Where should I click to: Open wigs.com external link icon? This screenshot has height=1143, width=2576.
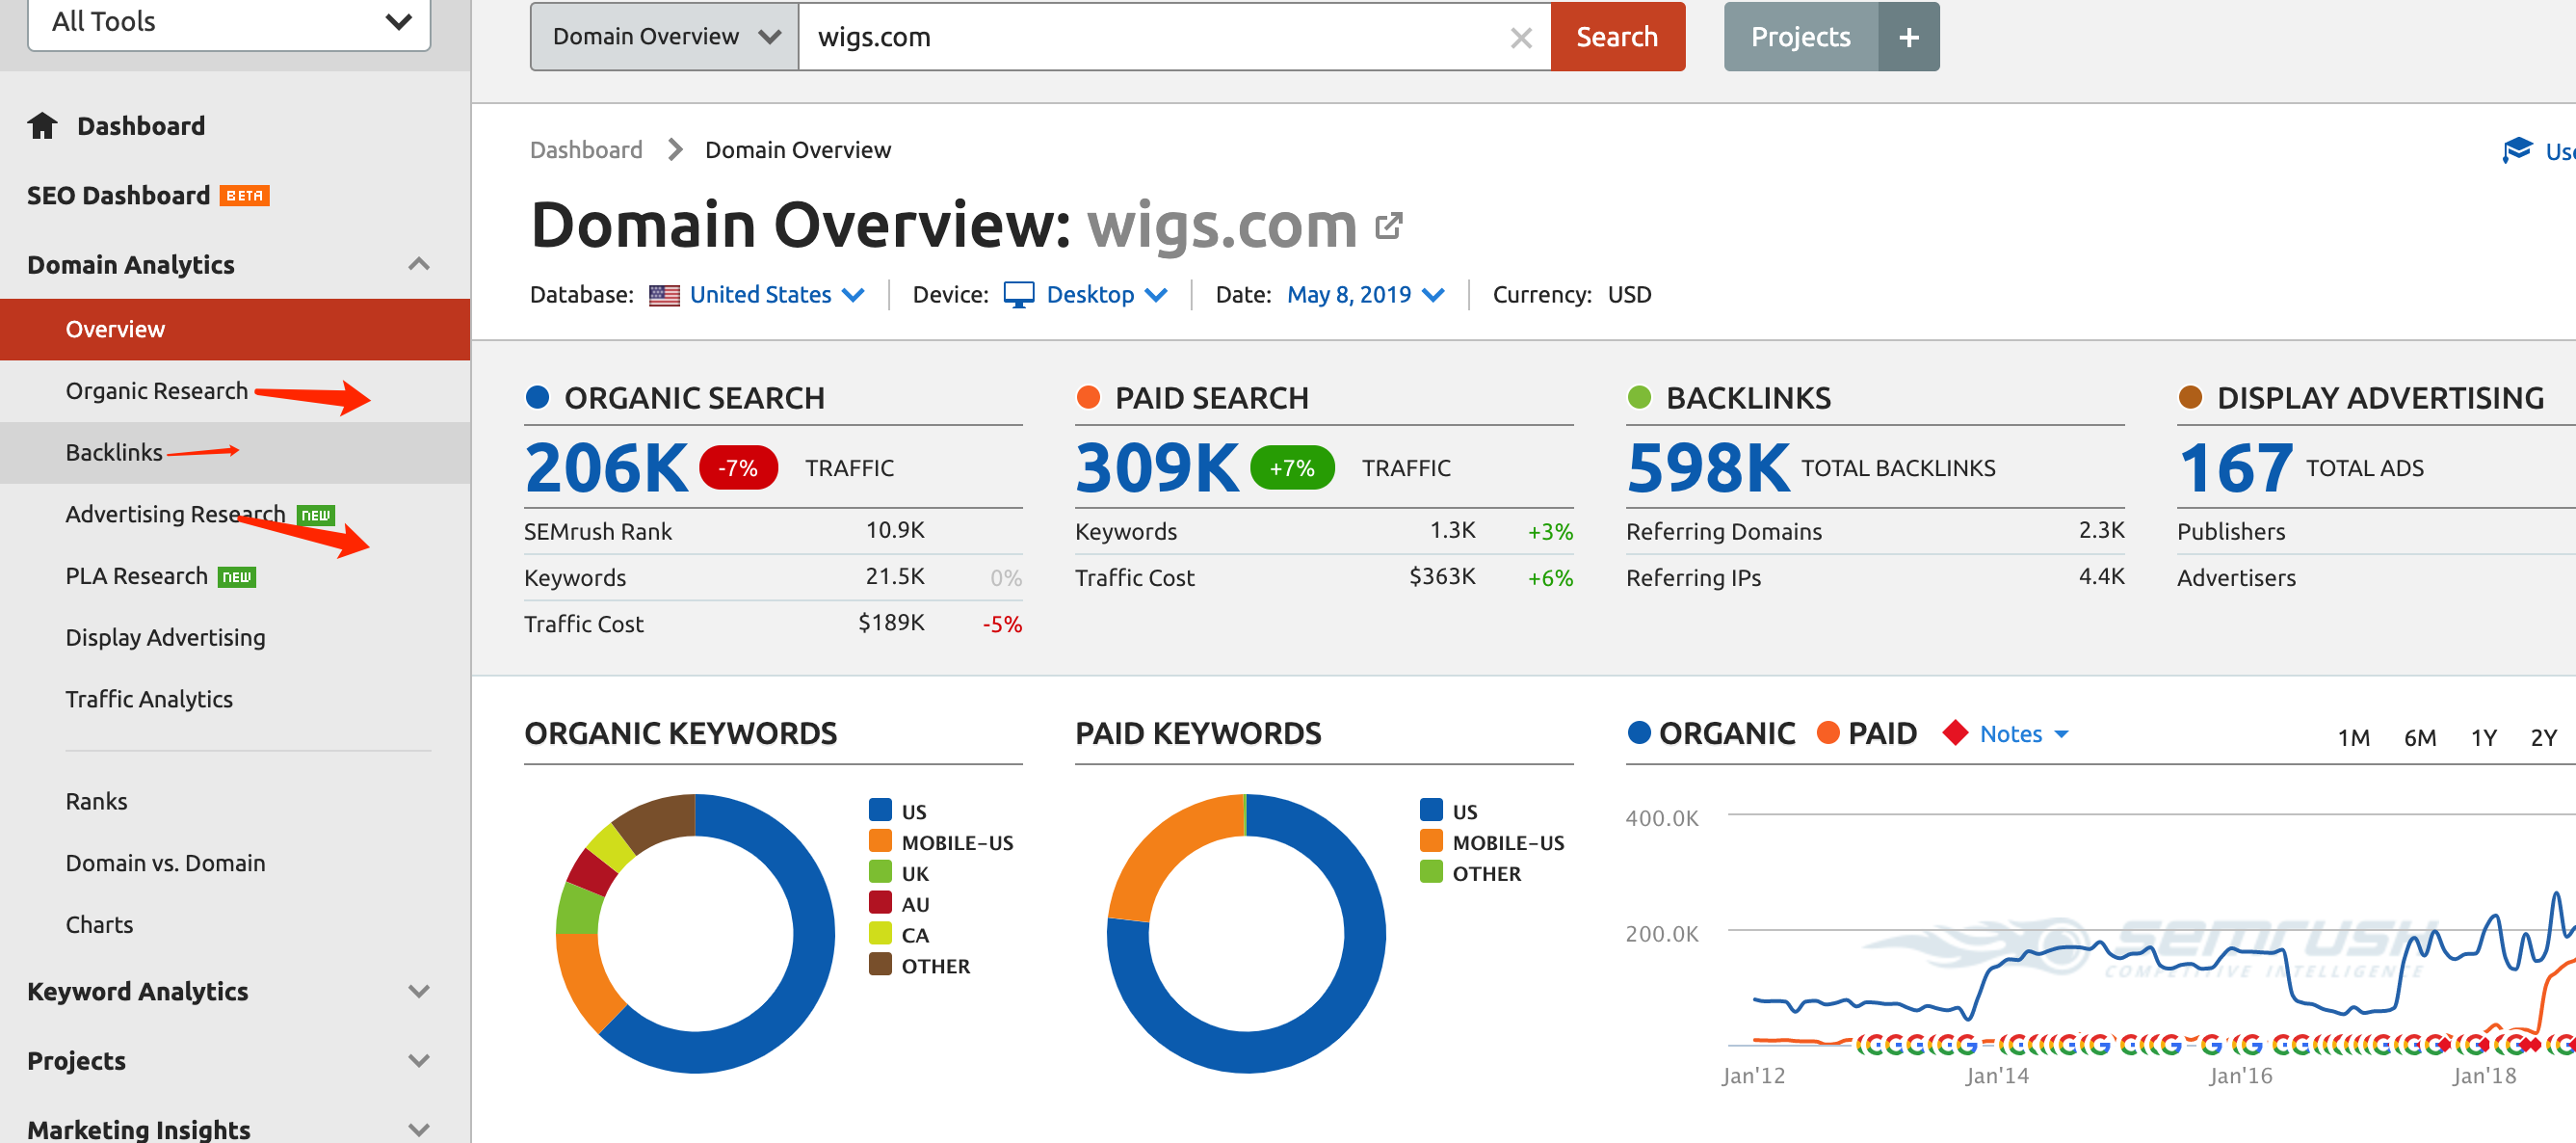(x=1388, y=226)
